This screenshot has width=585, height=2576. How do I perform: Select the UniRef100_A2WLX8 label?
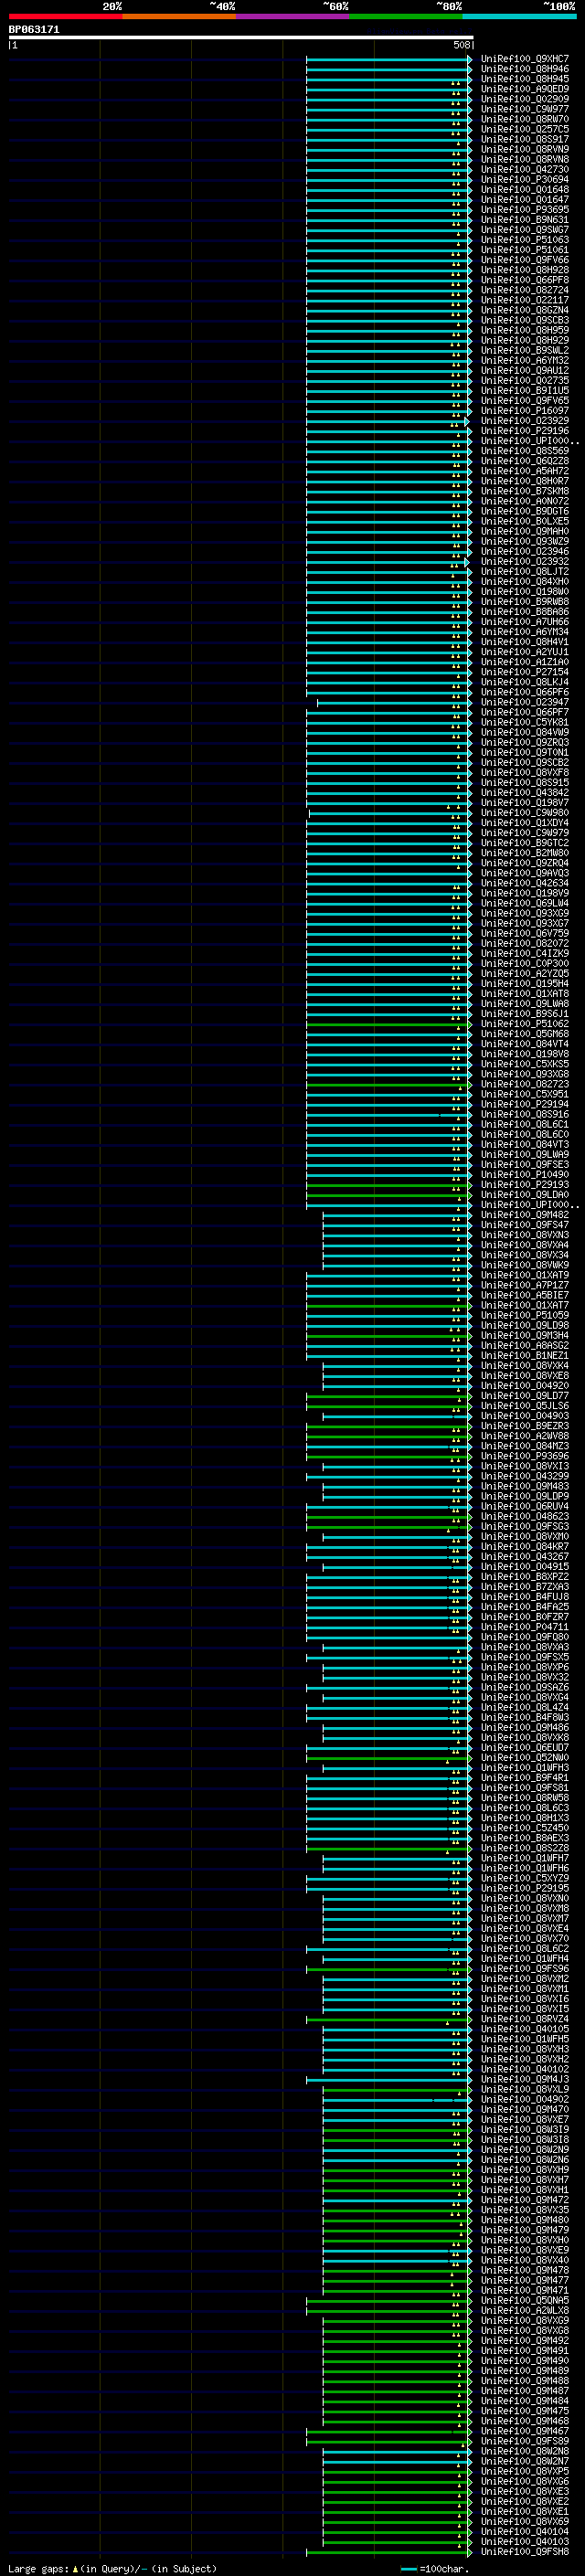pos(524,2311)
